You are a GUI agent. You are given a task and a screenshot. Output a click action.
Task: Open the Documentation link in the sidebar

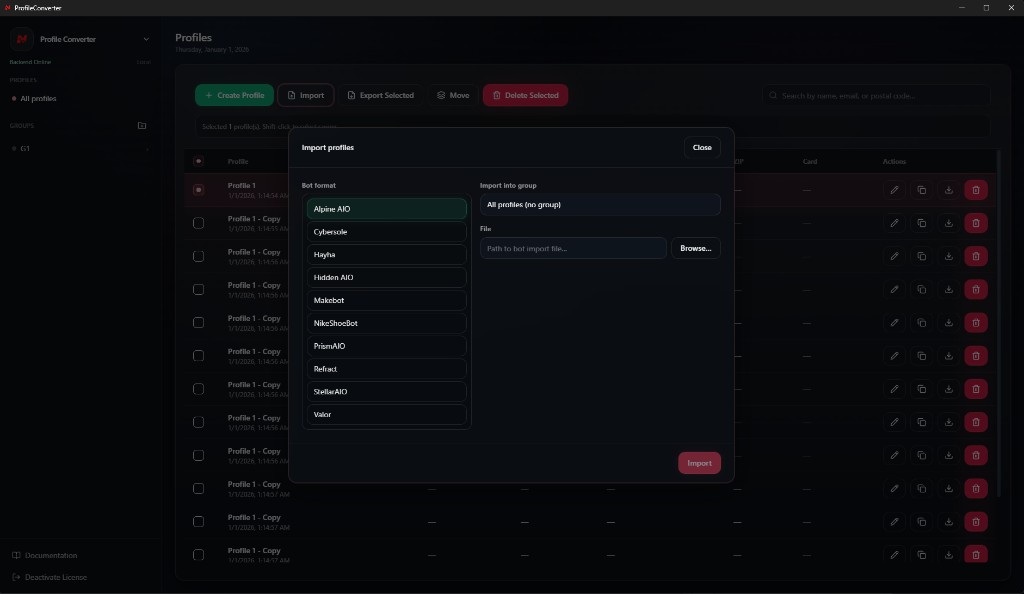pyautogui.click(x=44, y=555)
